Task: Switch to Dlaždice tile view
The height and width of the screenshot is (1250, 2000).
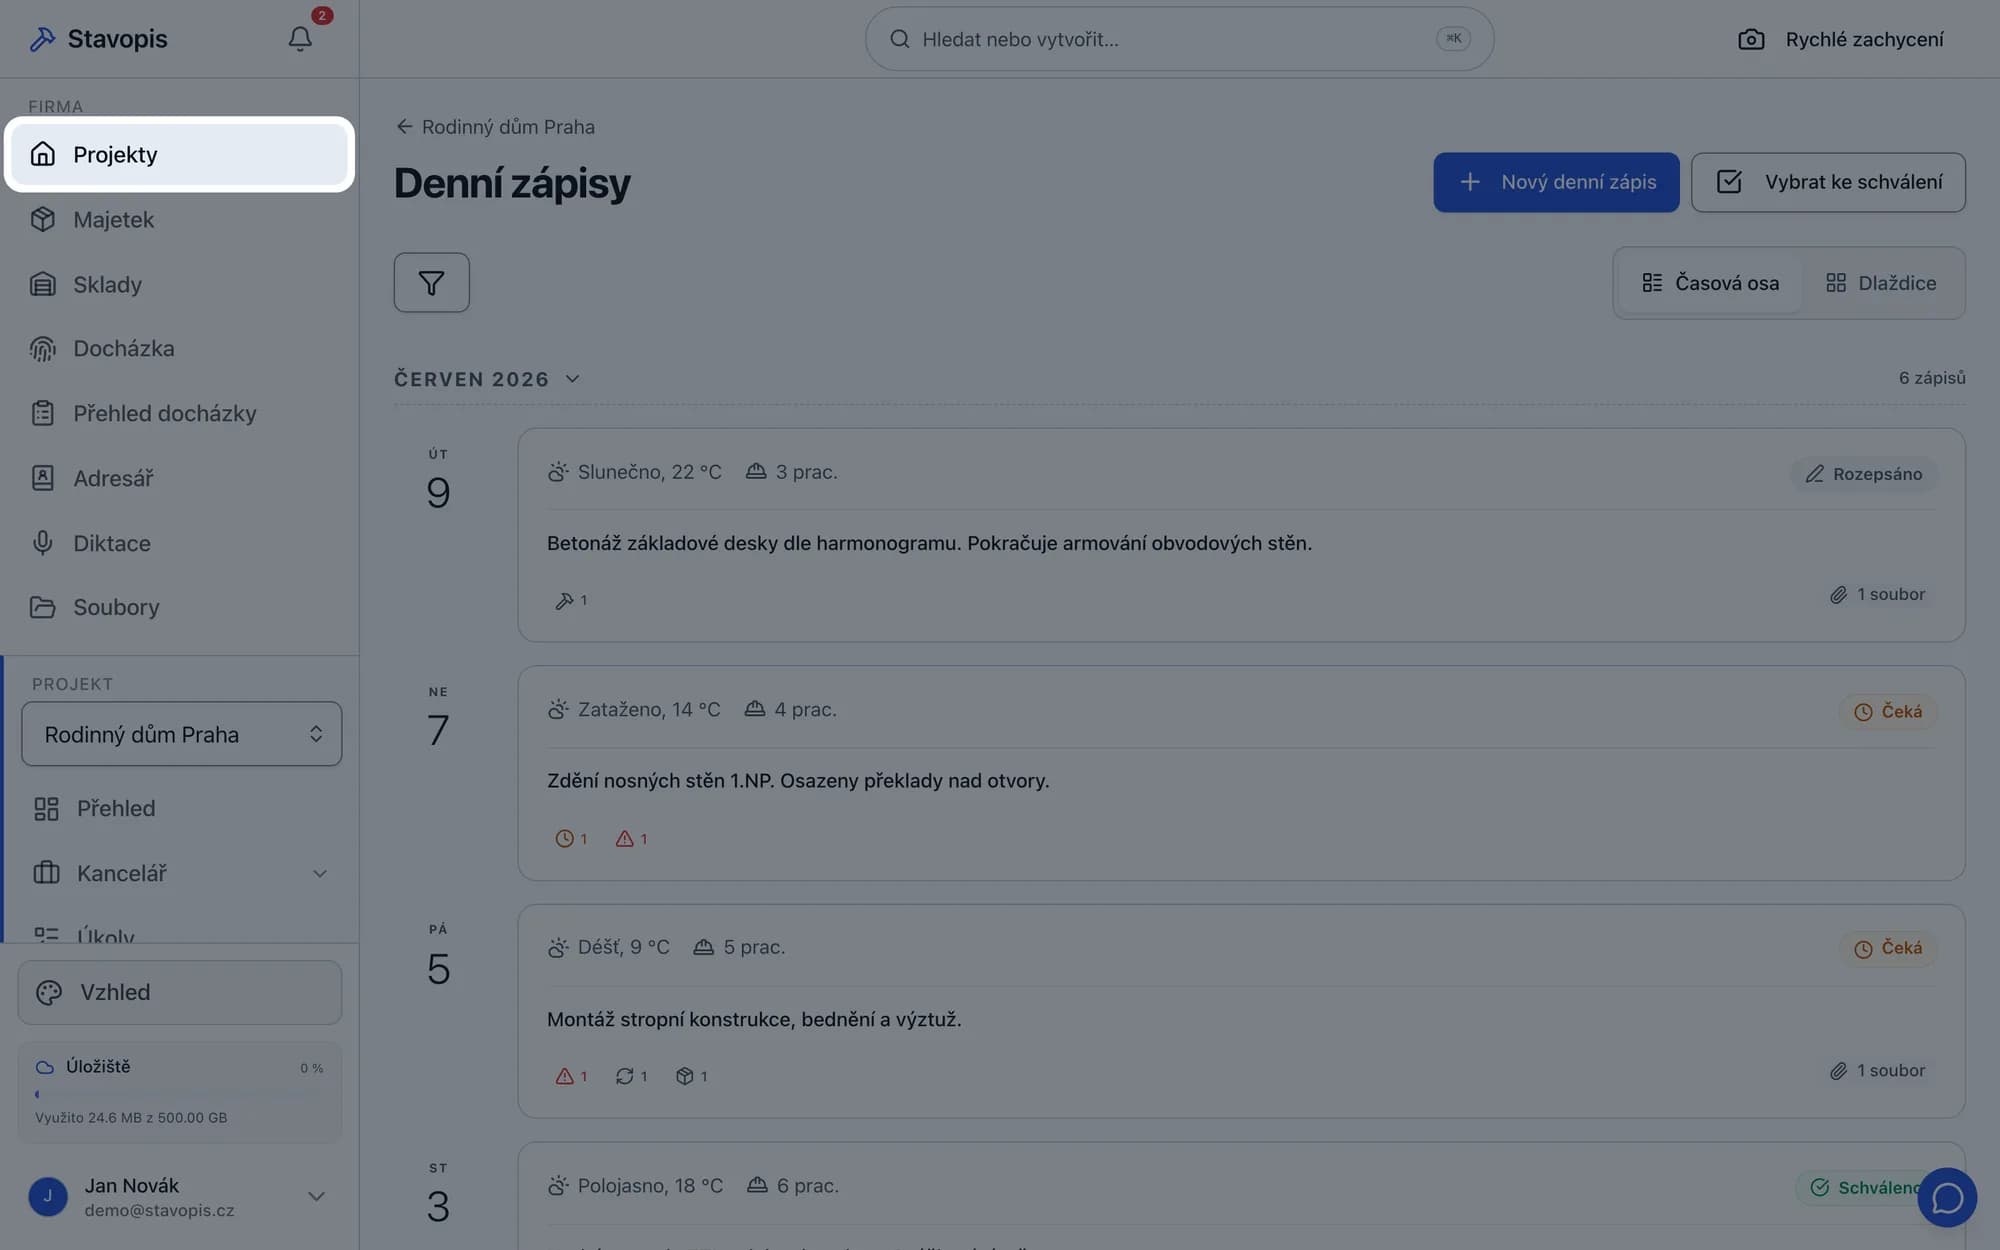Action: tap(1880, 283)
